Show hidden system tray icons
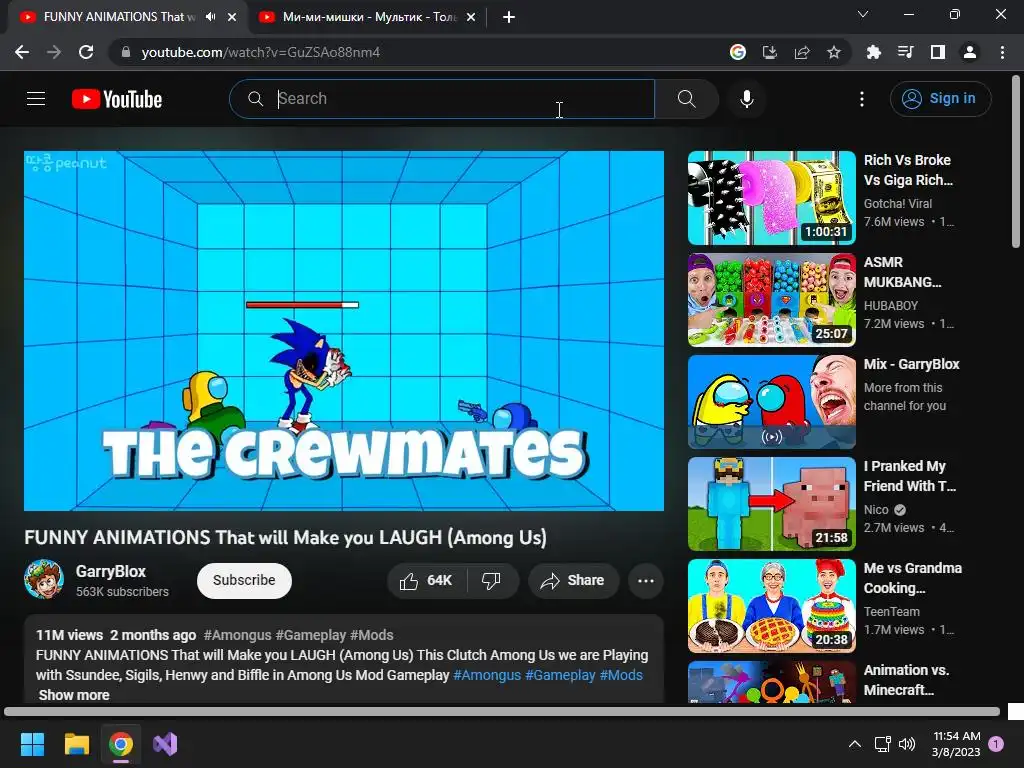 pyautogui.click(x=854, y=744)
